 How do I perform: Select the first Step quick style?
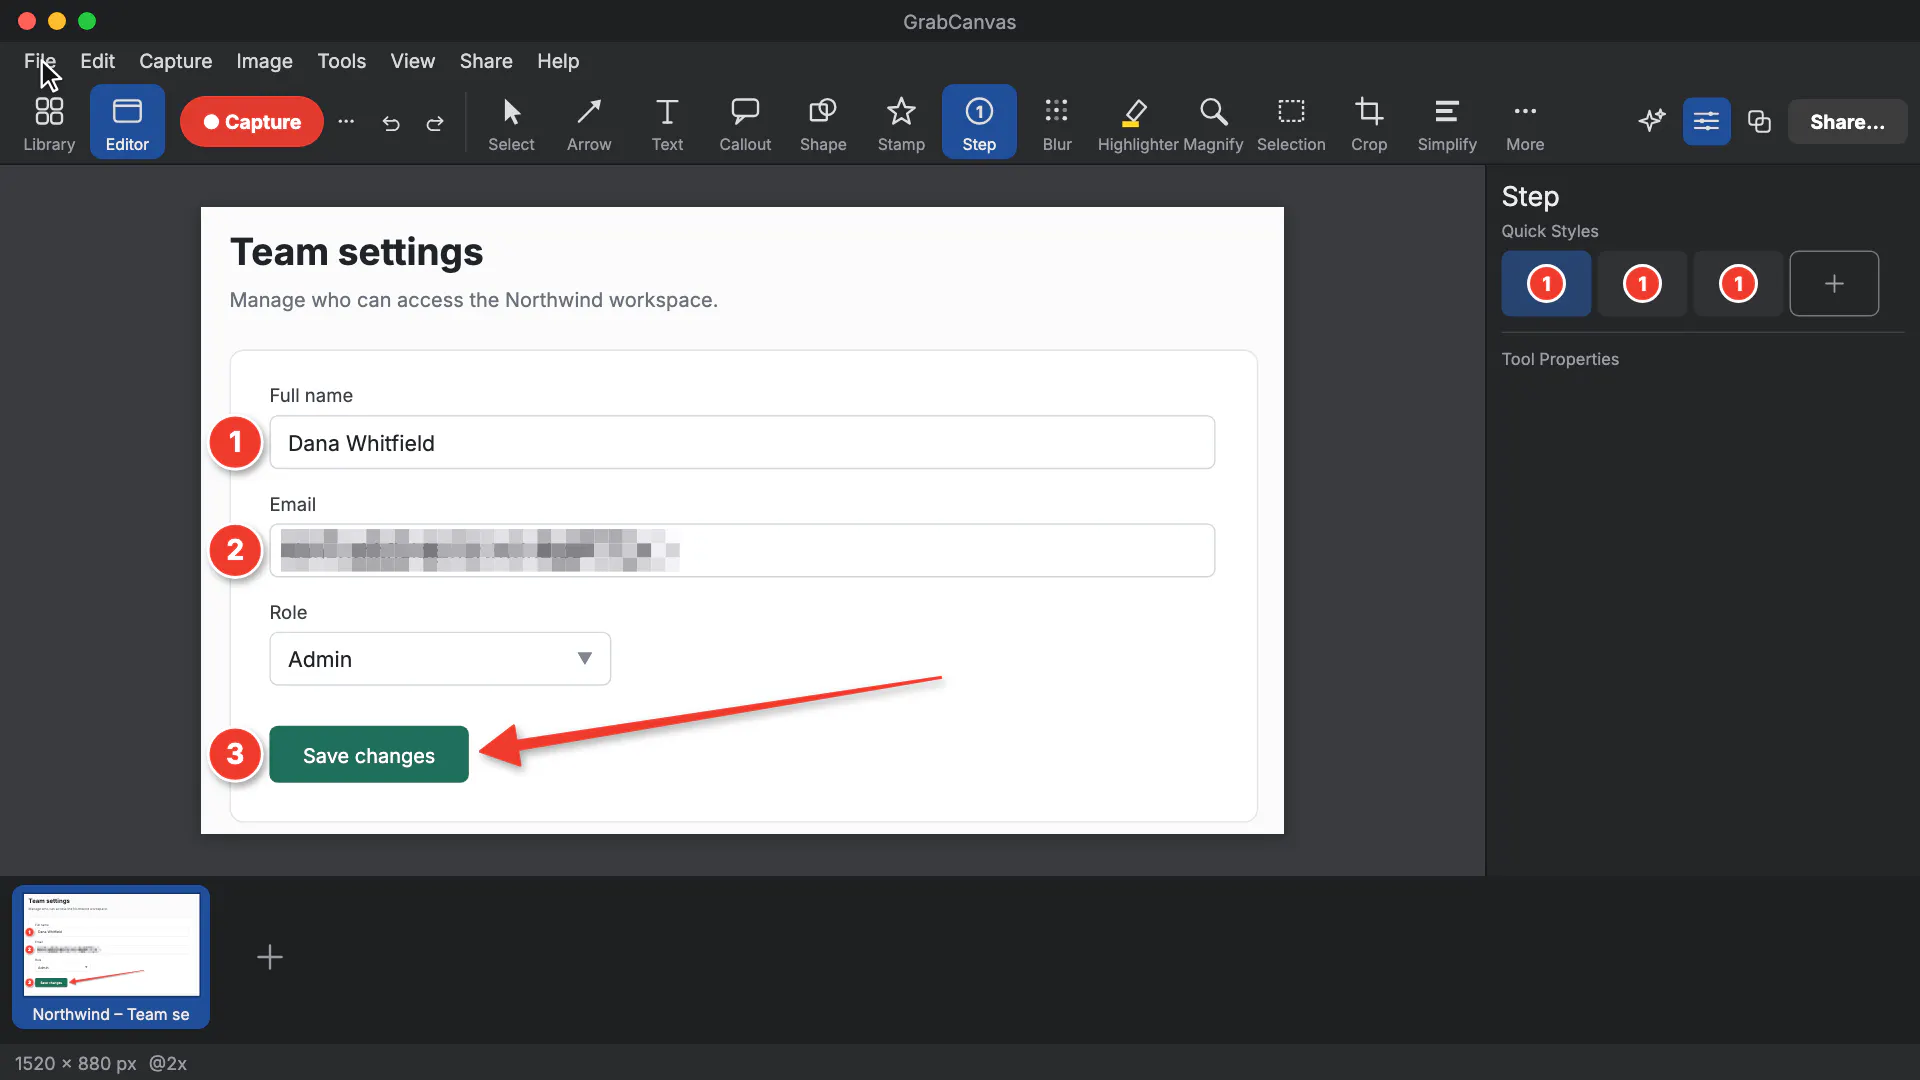tap(1546, 284)
